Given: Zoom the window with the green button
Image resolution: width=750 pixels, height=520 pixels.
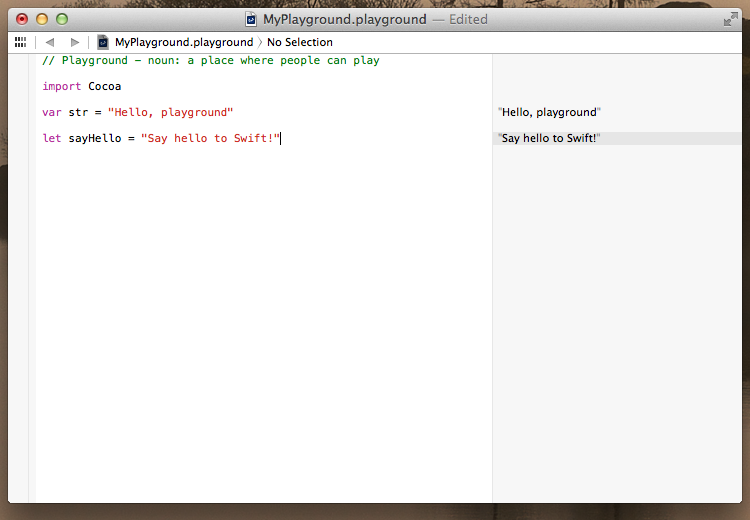Looking at the screenshot, I should point(62,19).
